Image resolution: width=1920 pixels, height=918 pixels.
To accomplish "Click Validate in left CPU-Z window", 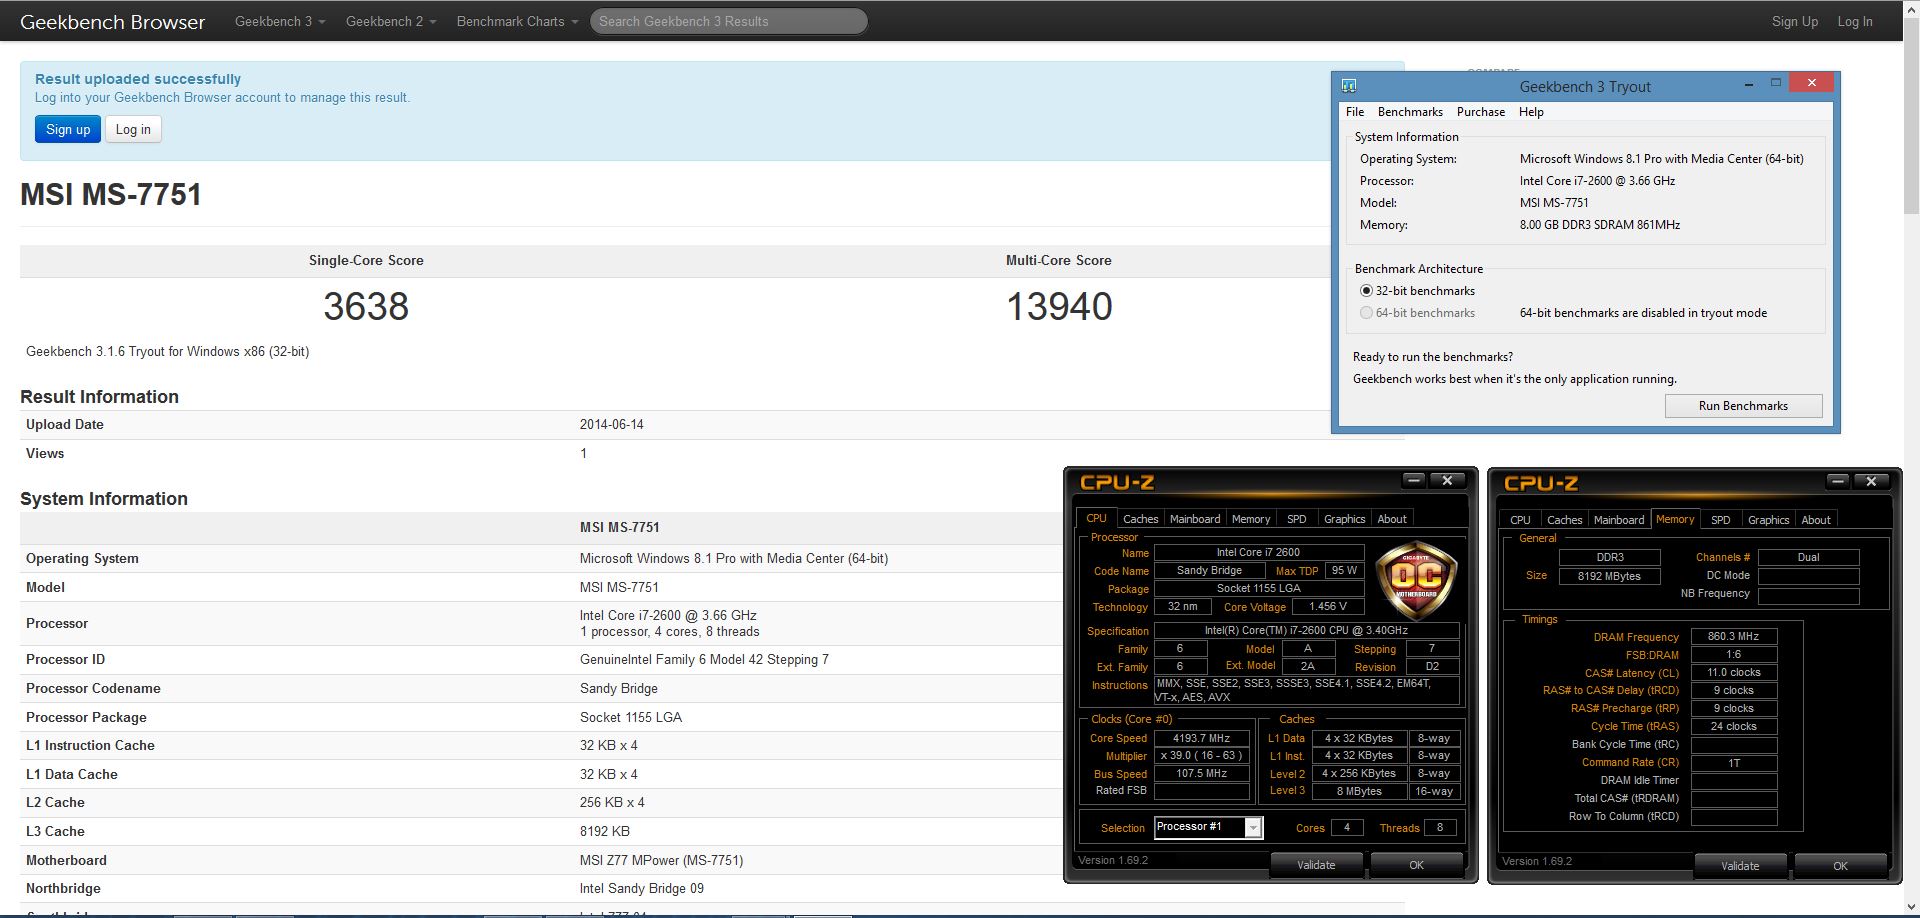I will [1316, 865].
